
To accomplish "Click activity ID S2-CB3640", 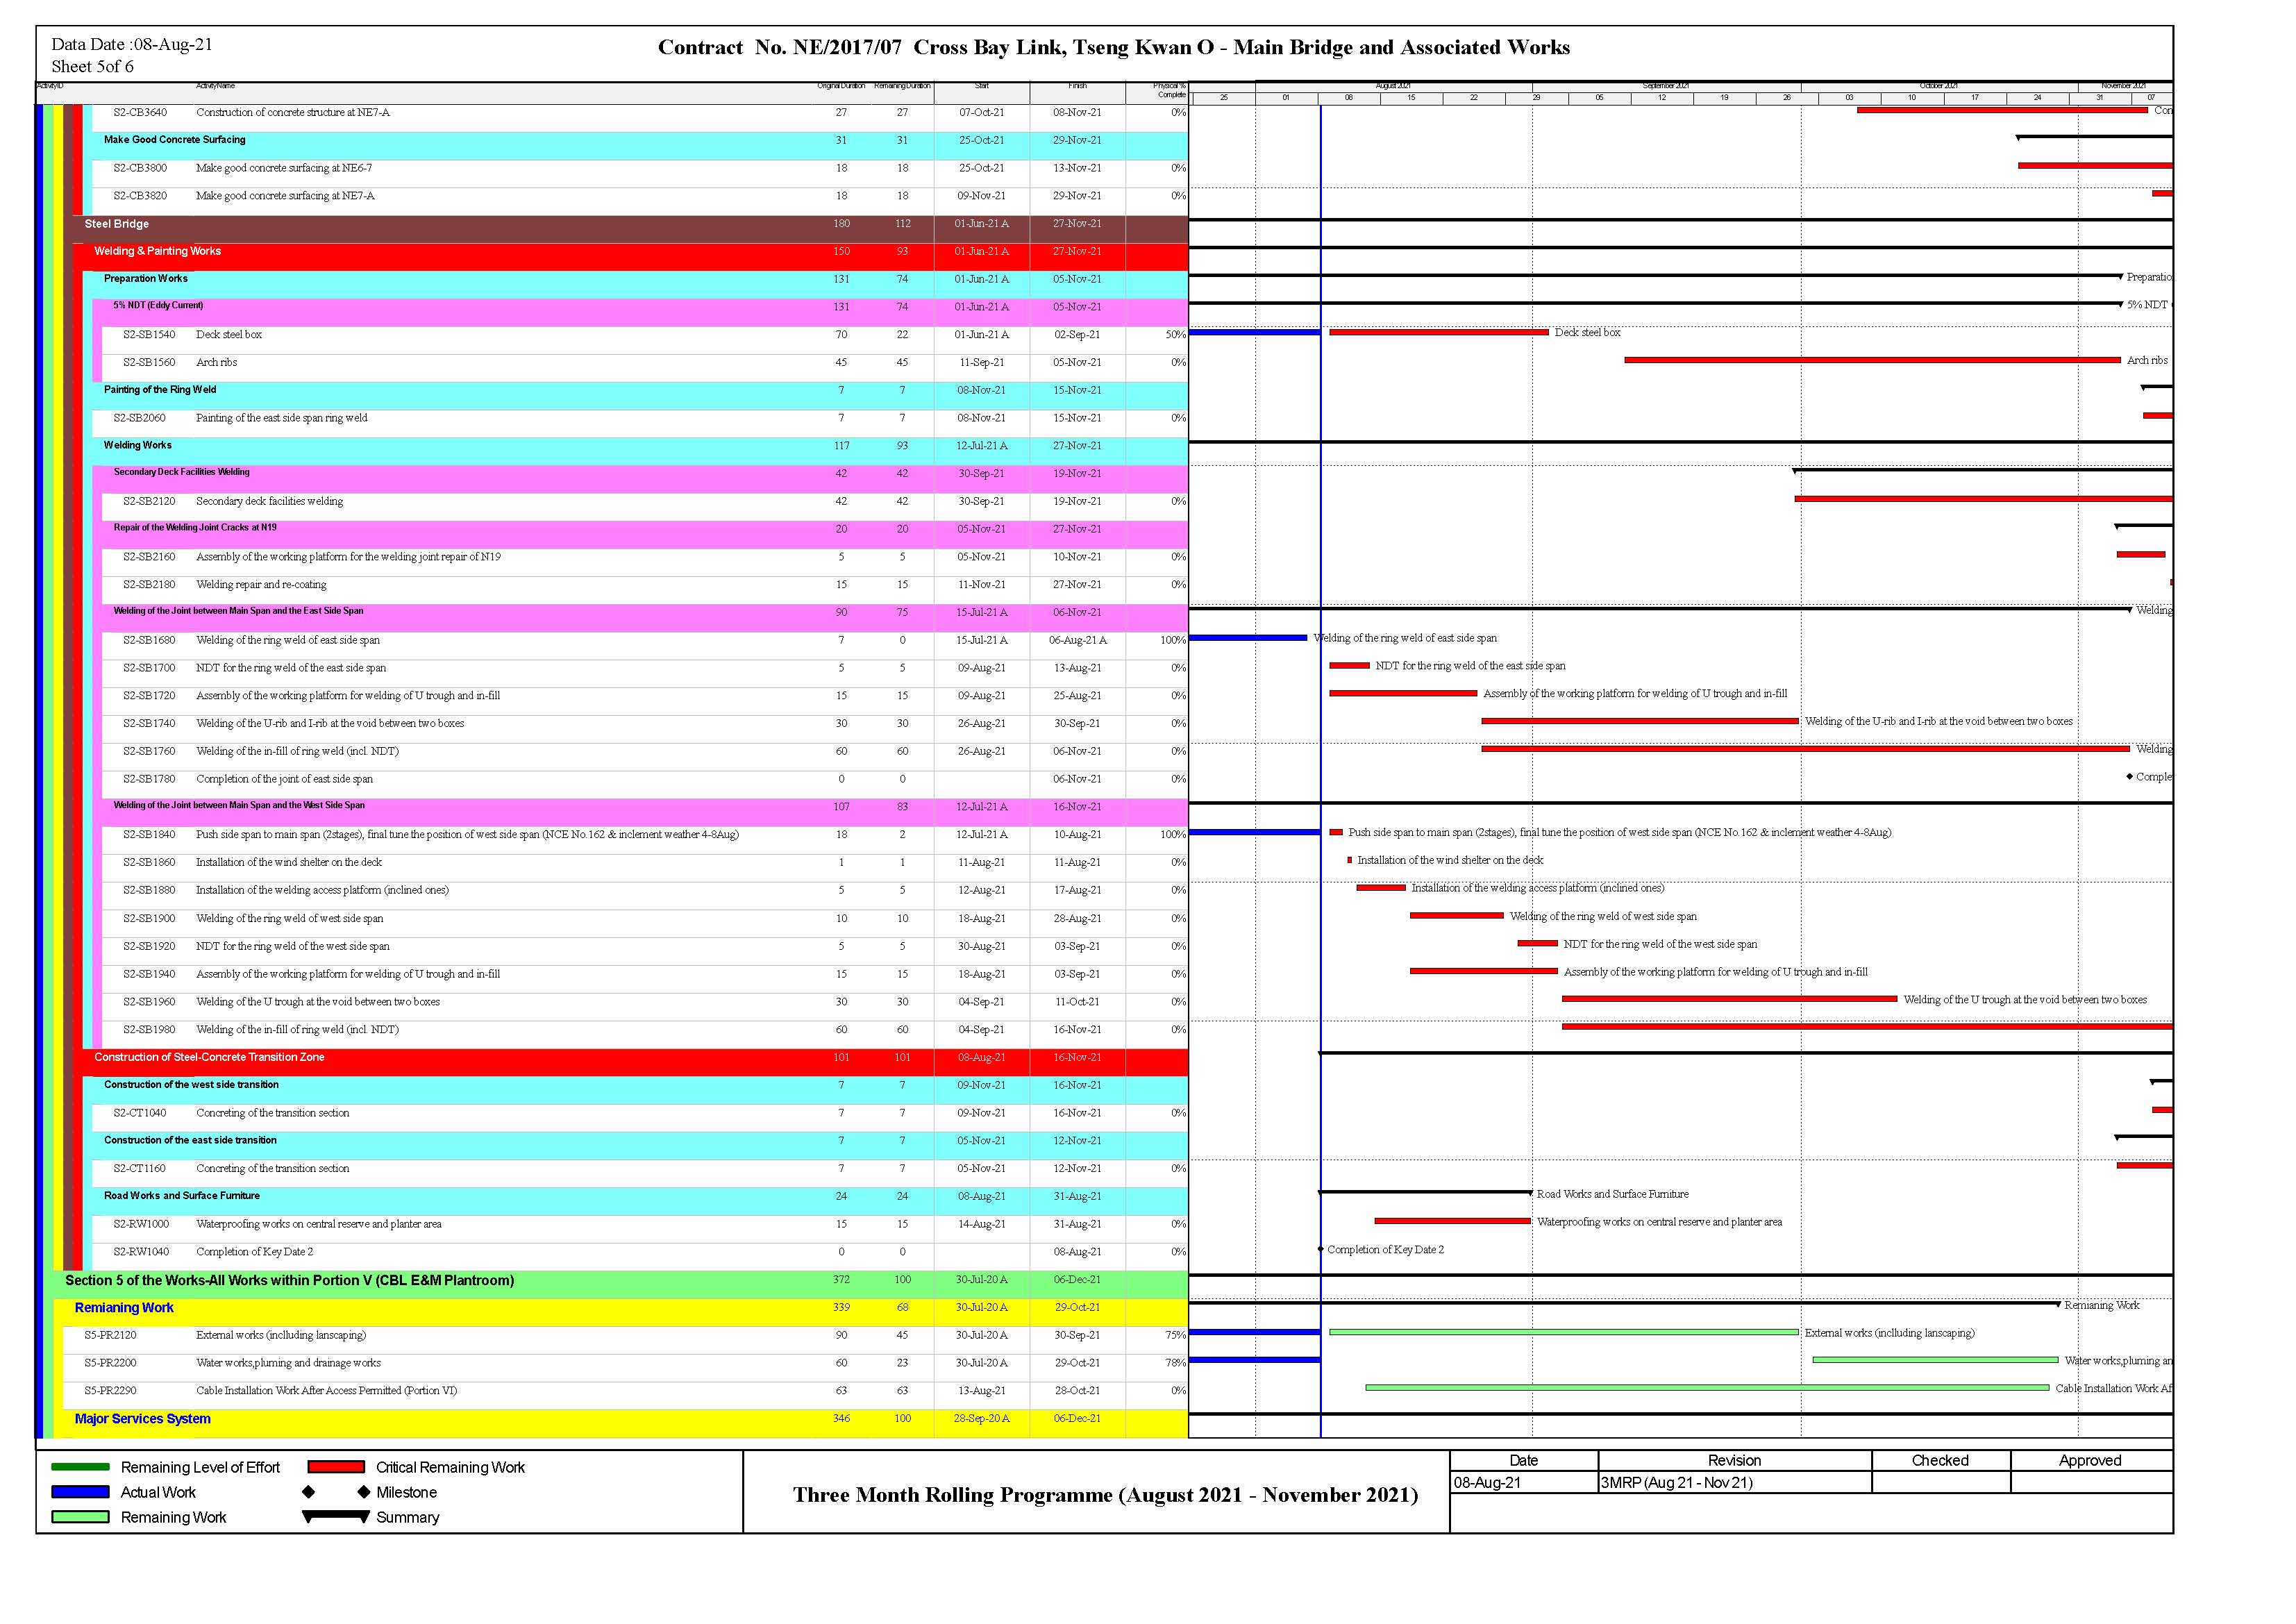I will pos(140,113).
